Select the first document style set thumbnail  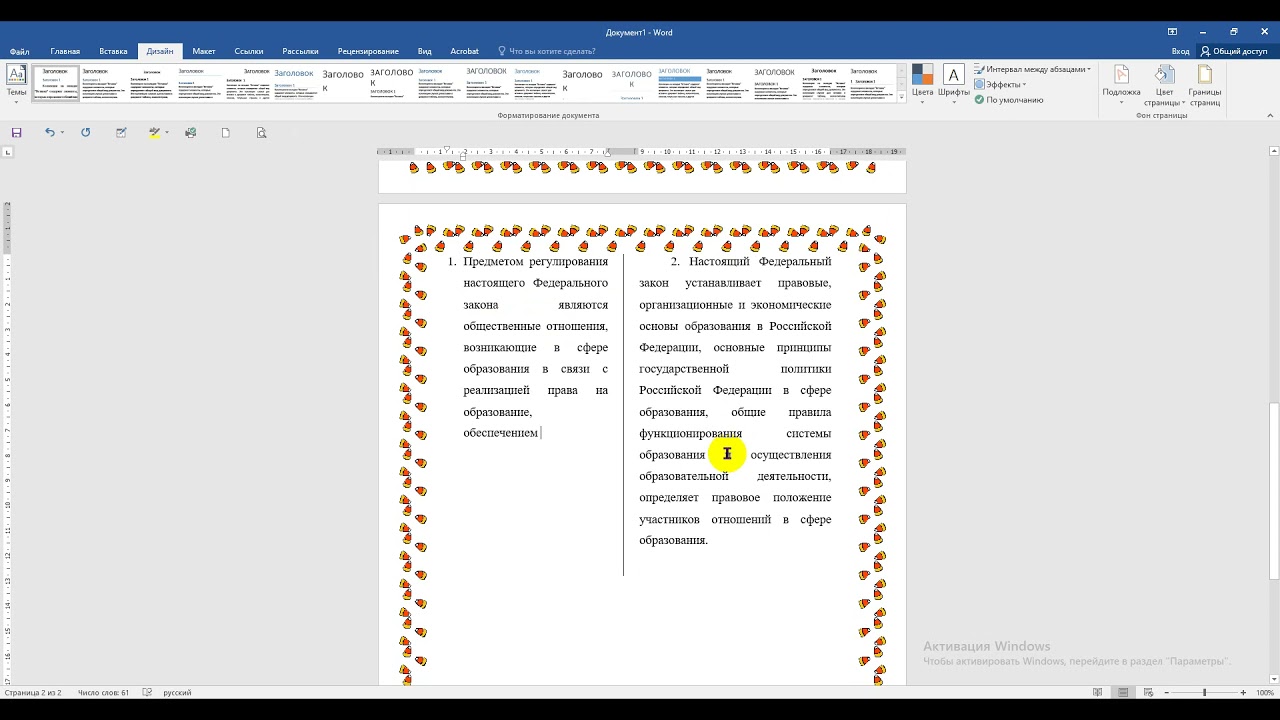(55, 83)
